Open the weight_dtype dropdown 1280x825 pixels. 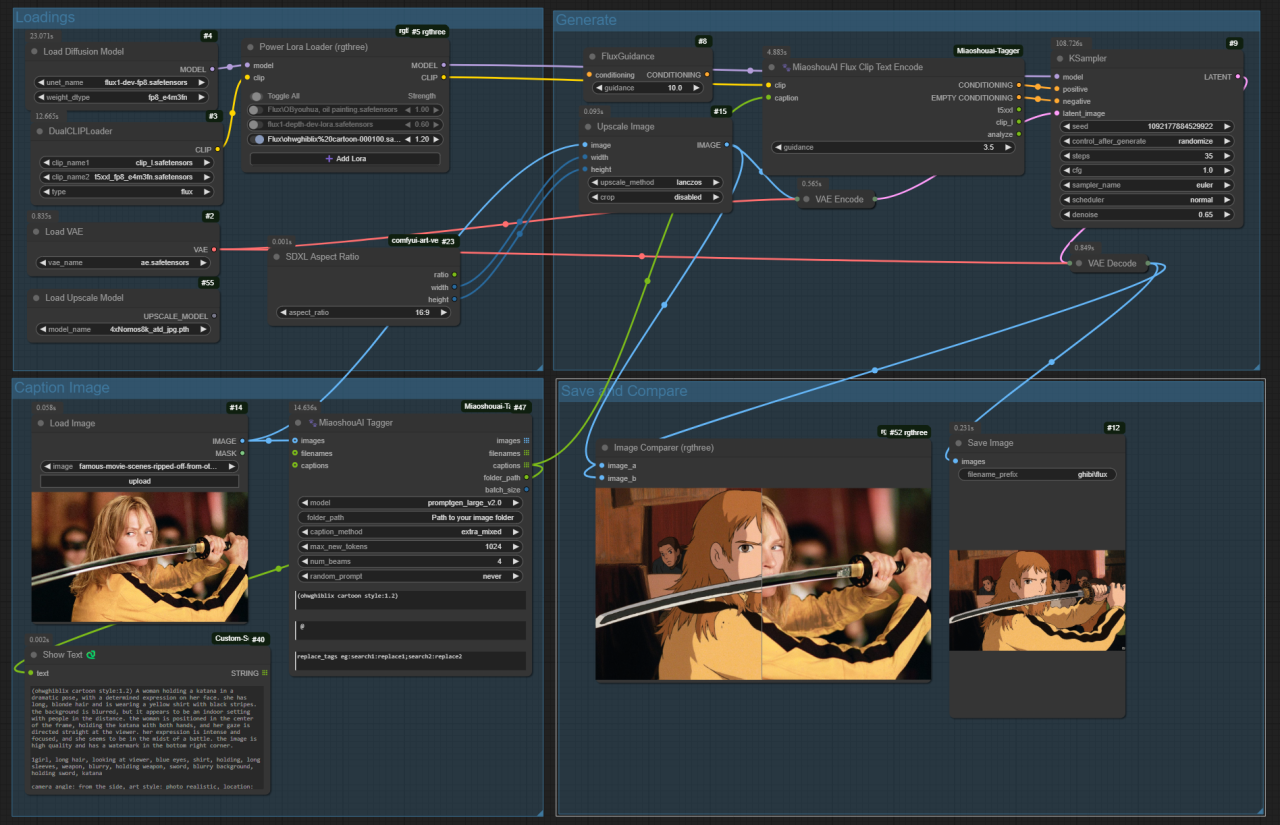(x=125, y=97)
